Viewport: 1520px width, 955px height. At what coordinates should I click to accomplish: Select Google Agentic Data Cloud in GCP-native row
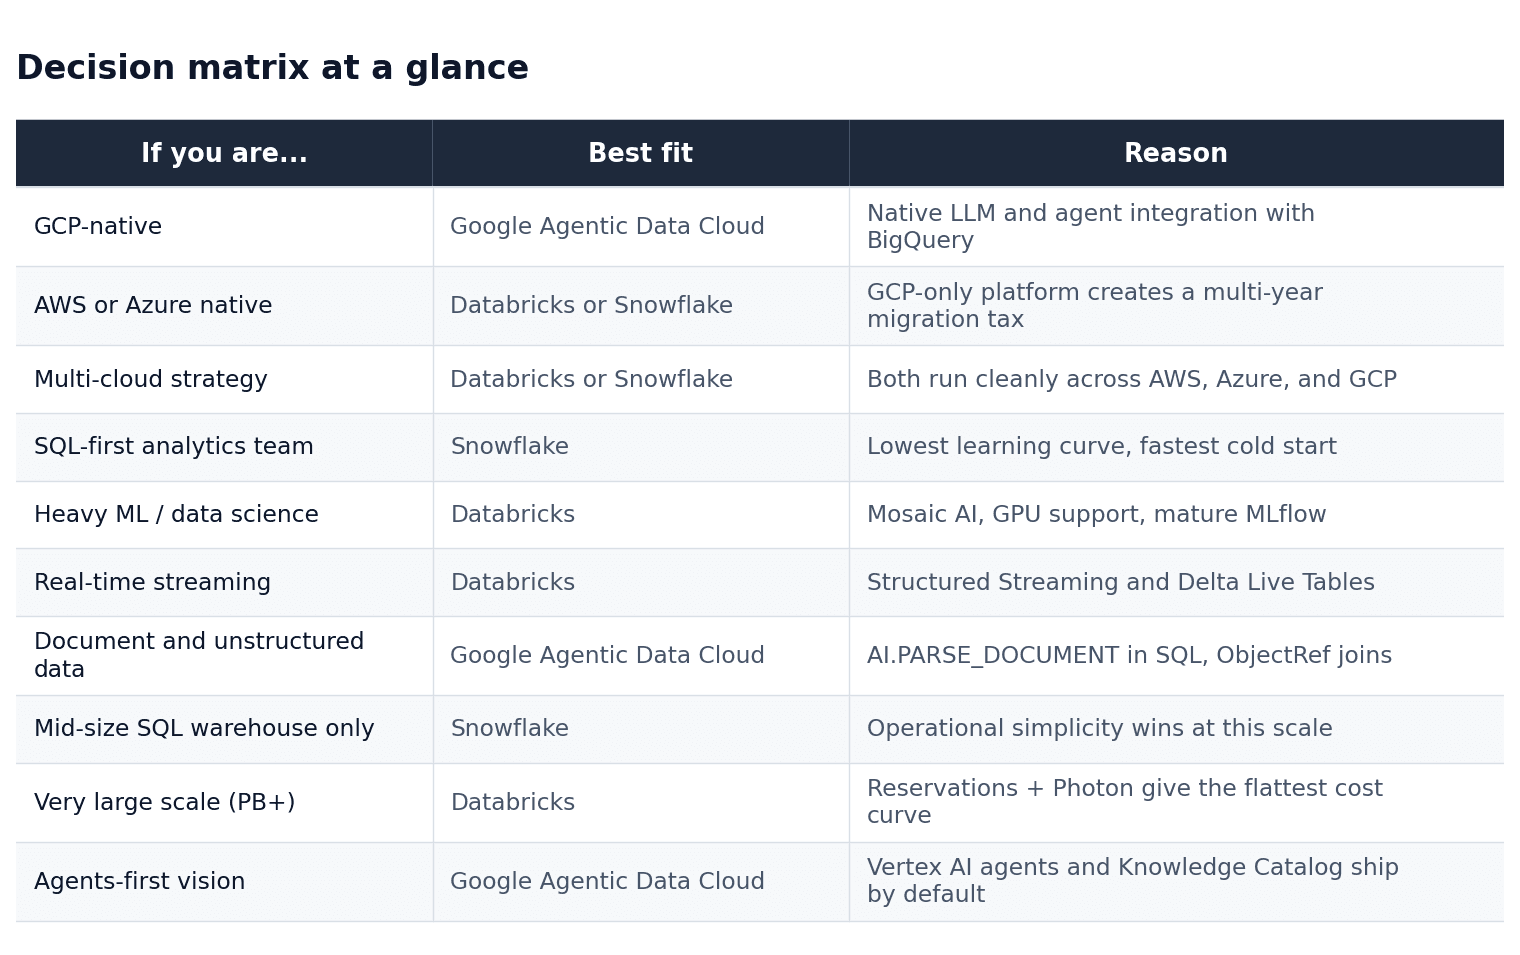pyautogui.click(x=607, y=227)
